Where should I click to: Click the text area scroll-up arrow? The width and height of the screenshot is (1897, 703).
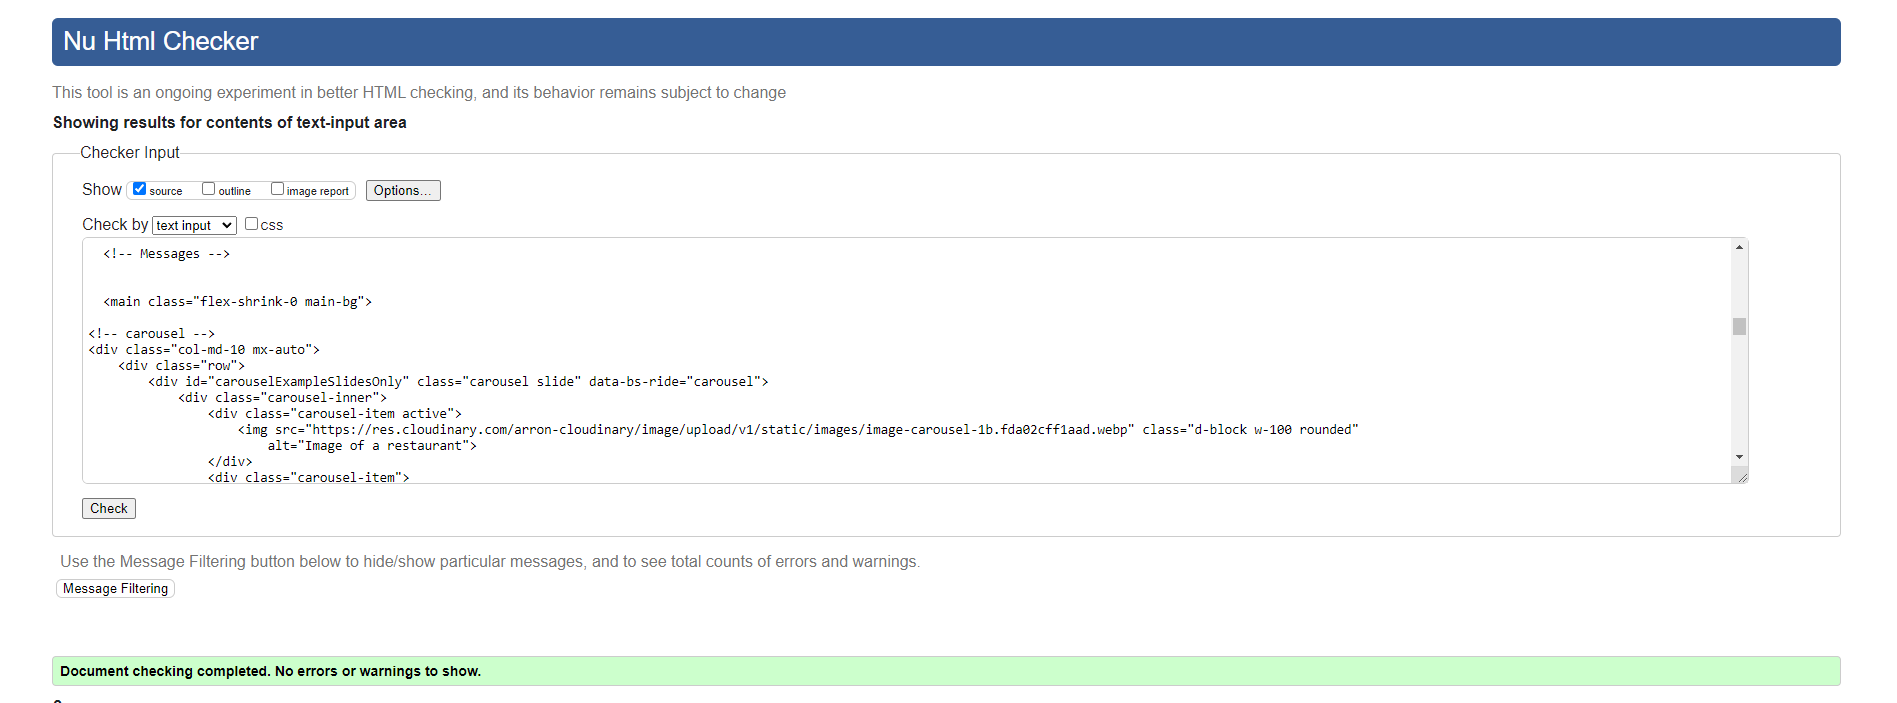[1740, 247]
